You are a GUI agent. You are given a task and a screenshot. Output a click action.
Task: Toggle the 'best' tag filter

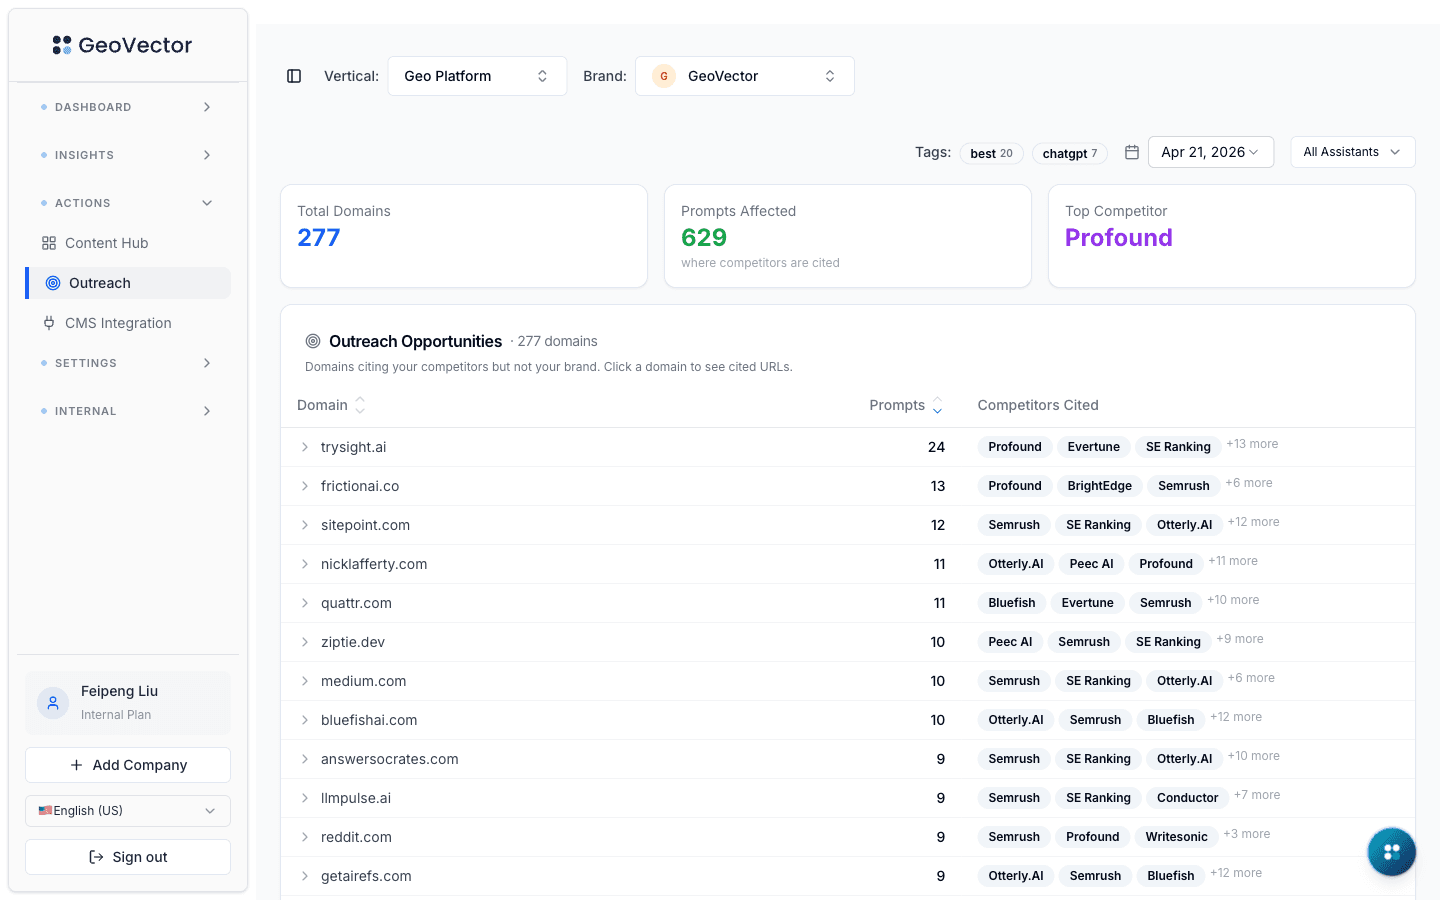tap(991, 152)
